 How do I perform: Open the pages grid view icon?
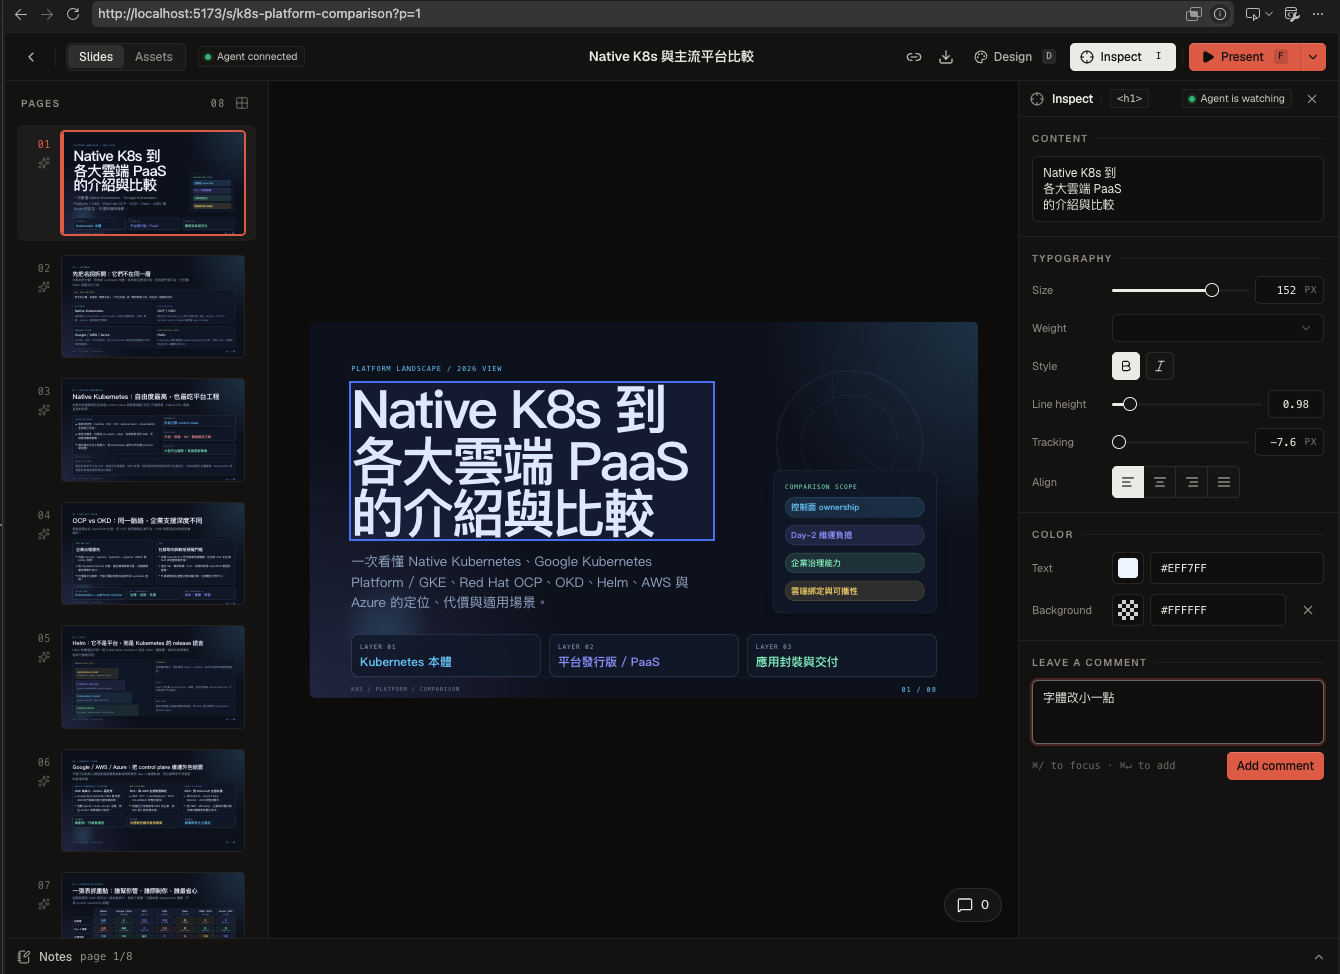[242, 103]
